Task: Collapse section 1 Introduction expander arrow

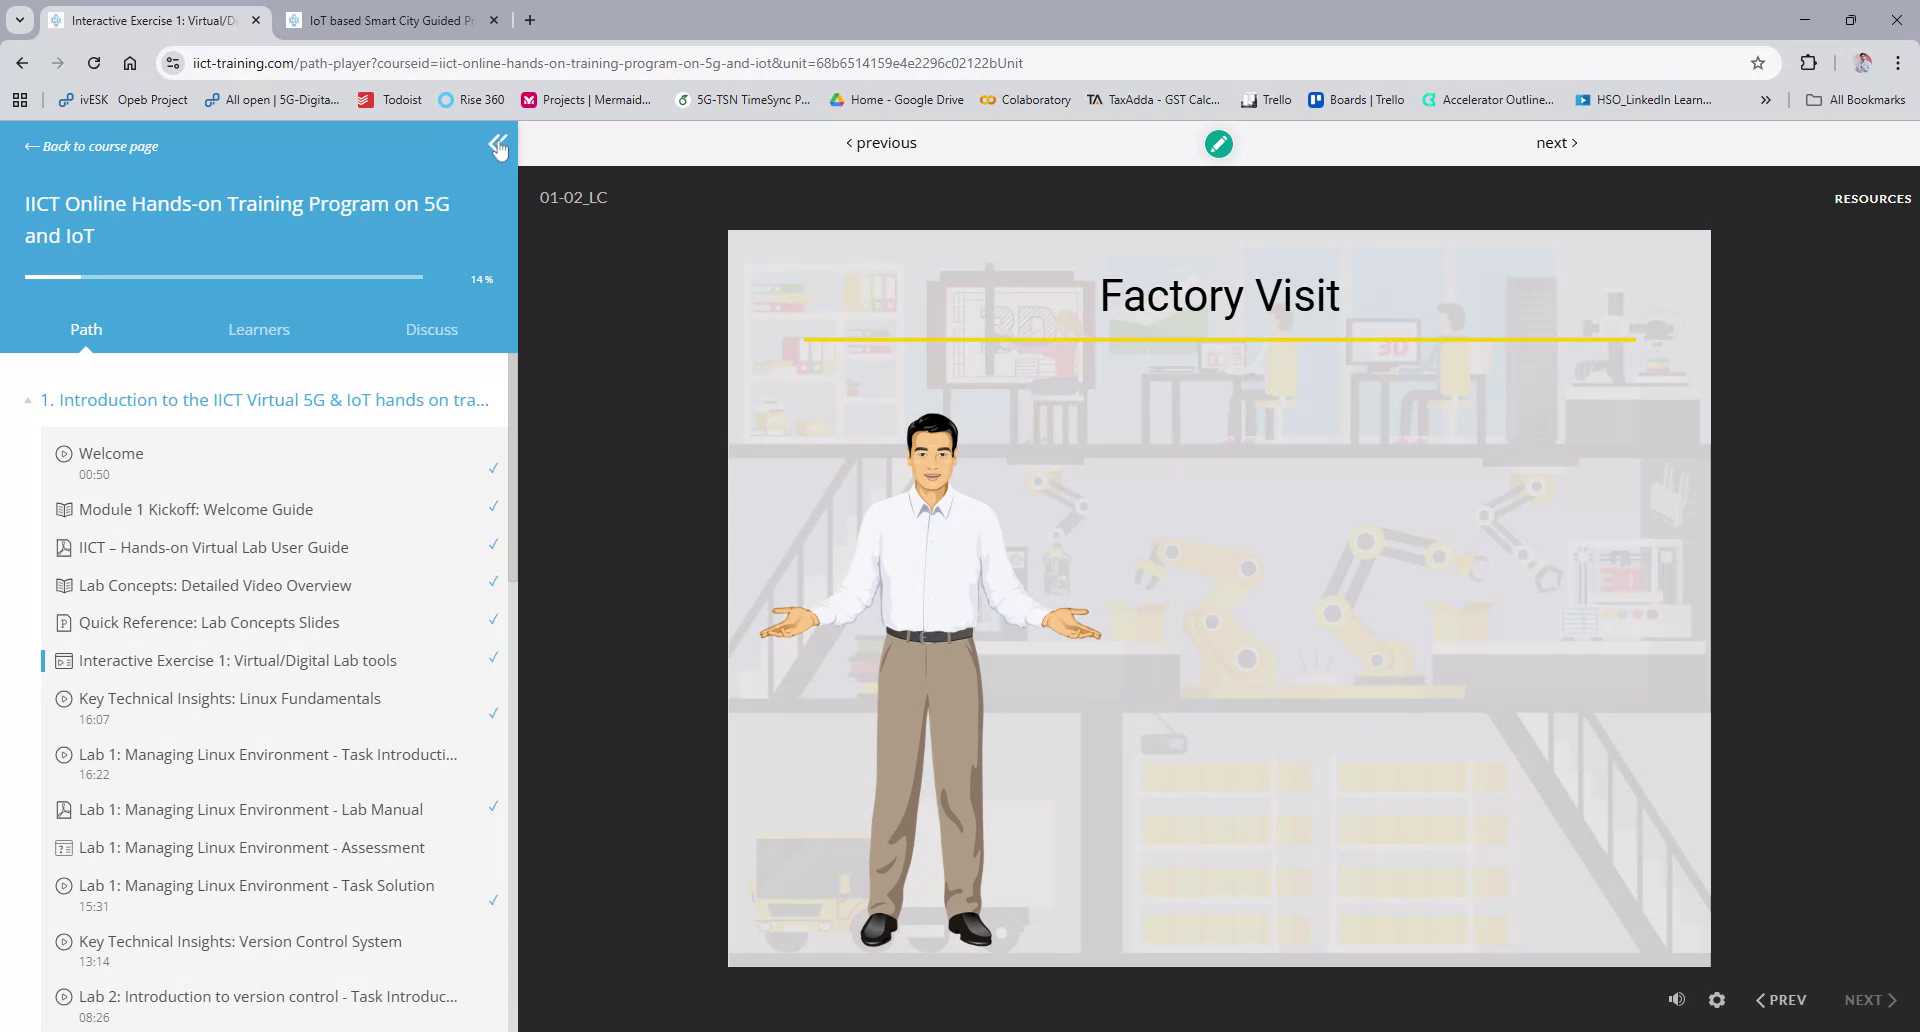Action: coord(28,400)
